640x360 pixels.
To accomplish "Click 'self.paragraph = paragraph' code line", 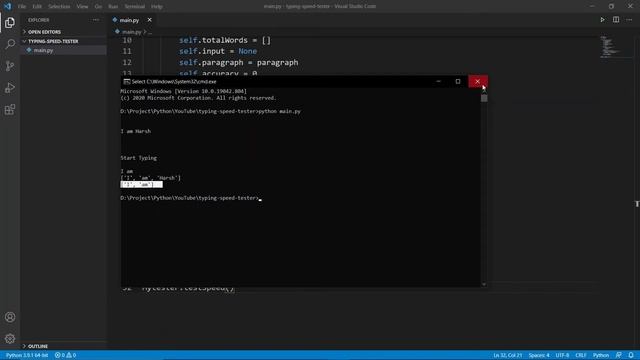I will [238, 62].
